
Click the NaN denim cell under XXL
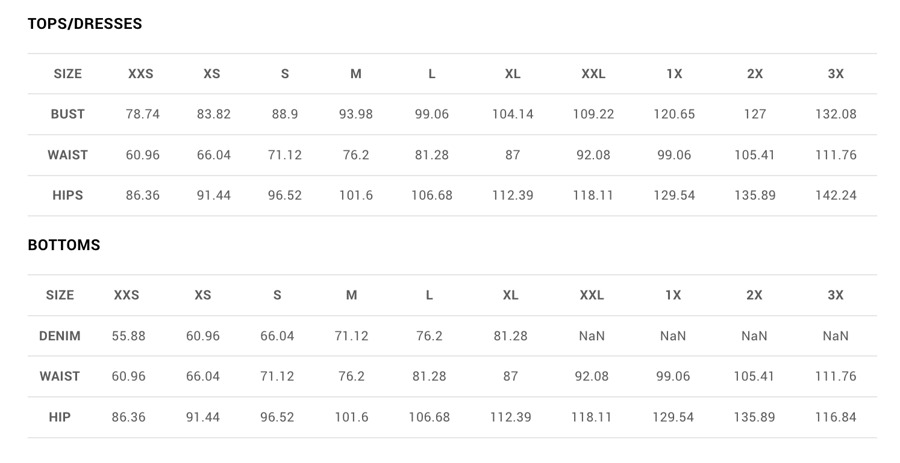pyautogui.click(x=591, y=336)
